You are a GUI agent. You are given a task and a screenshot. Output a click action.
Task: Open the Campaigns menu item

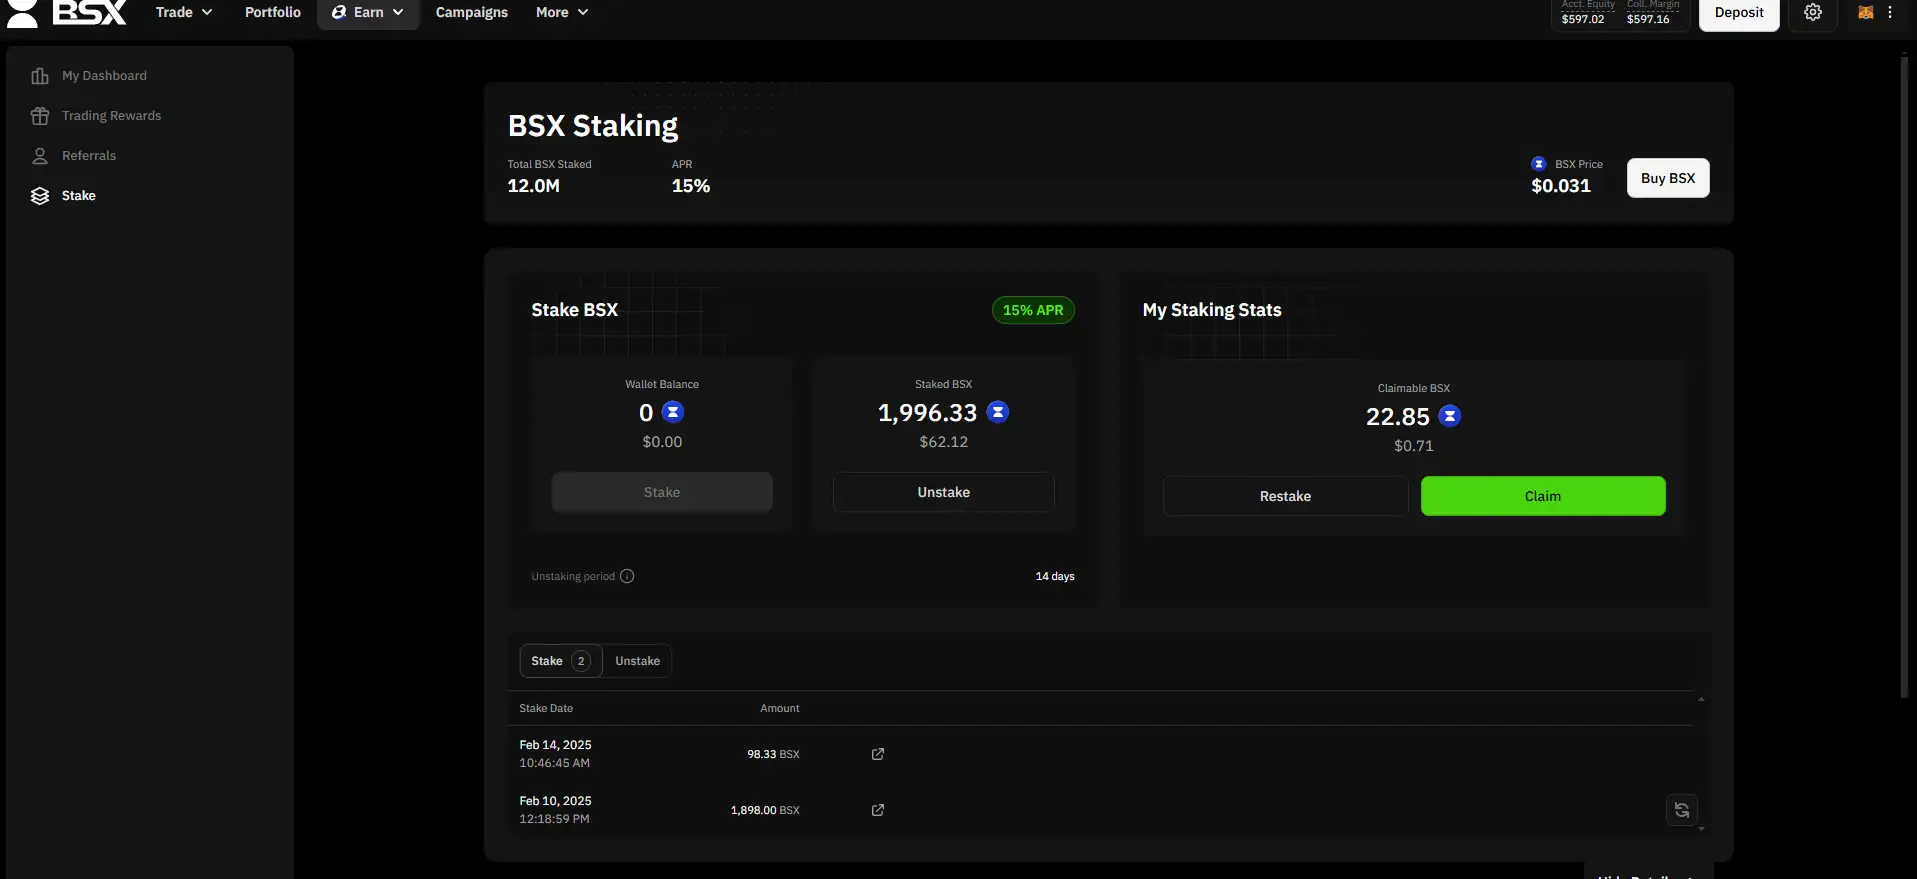[471, 13]
